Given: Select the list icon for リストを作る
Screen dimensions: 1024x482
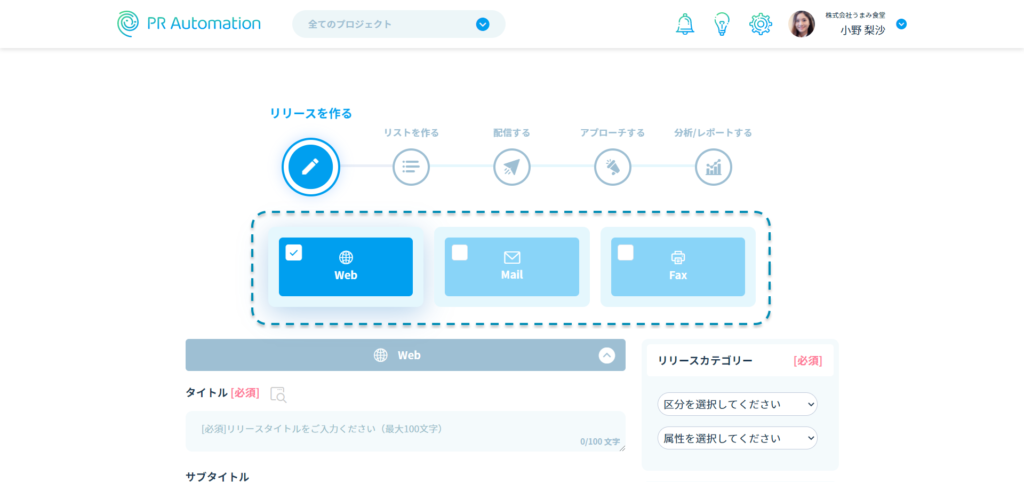Looking at the screenshot, I should (411, 167).
